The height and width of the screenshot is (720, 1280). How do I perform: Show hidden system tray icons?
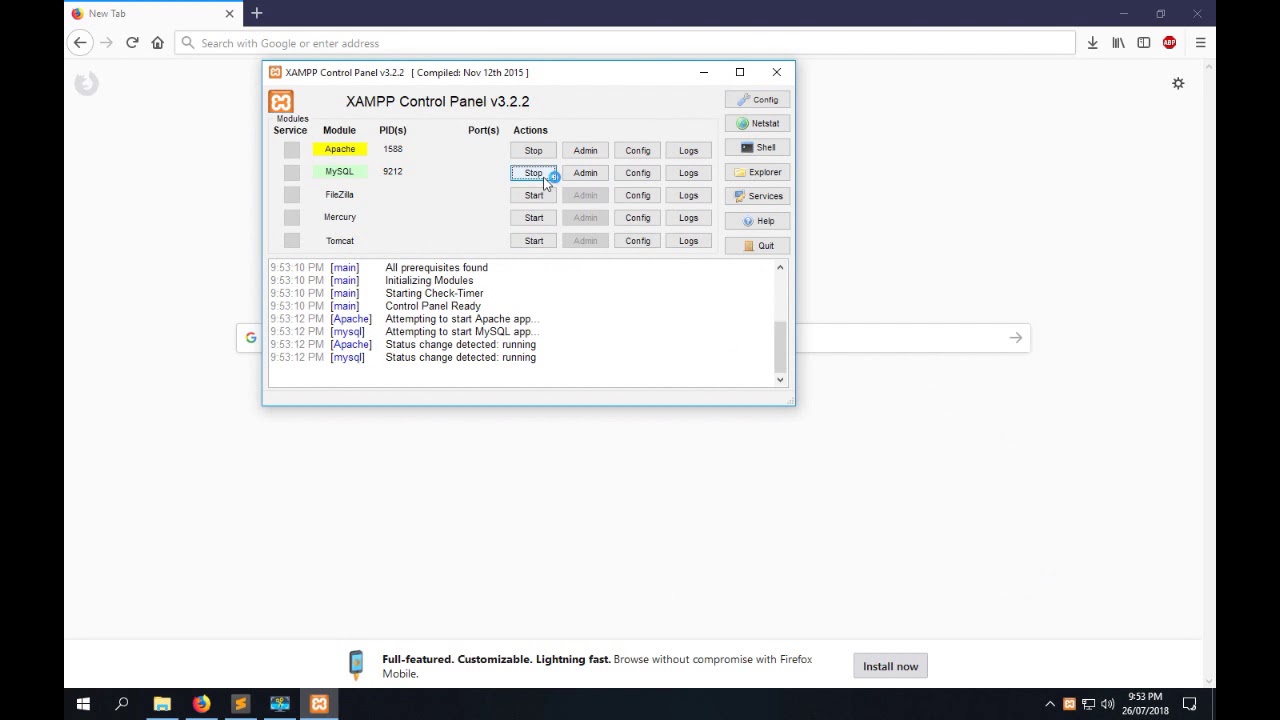point(1050,704)
